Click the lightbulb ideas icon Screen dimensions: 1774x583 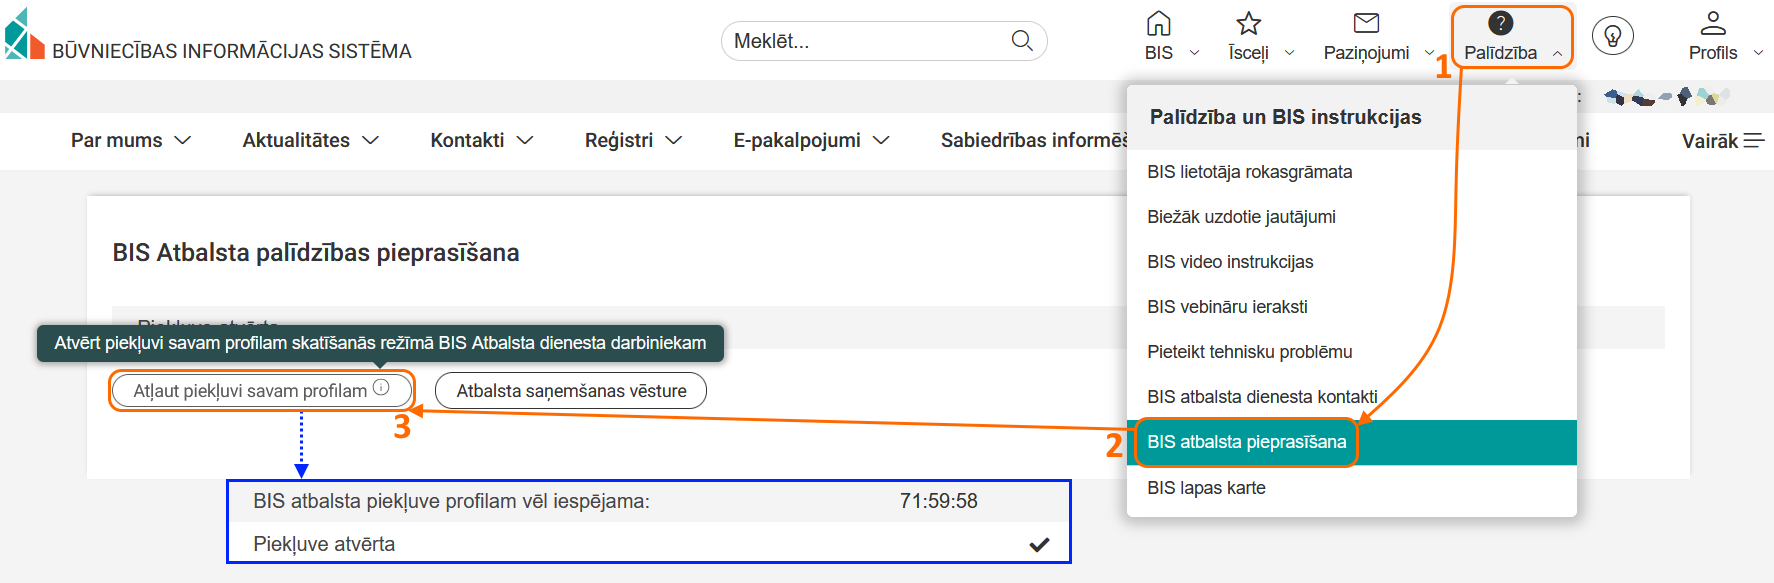[x=1612, y=36]
